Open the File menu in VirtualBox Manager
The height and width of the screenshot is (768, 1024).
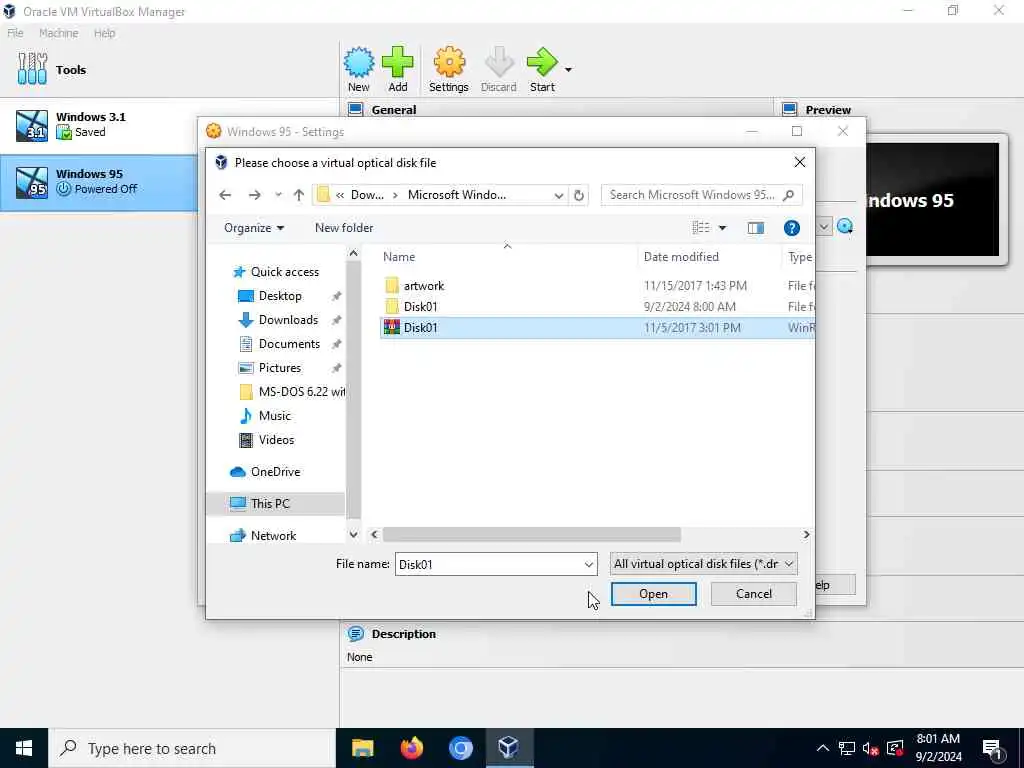(x=15, y=33)
